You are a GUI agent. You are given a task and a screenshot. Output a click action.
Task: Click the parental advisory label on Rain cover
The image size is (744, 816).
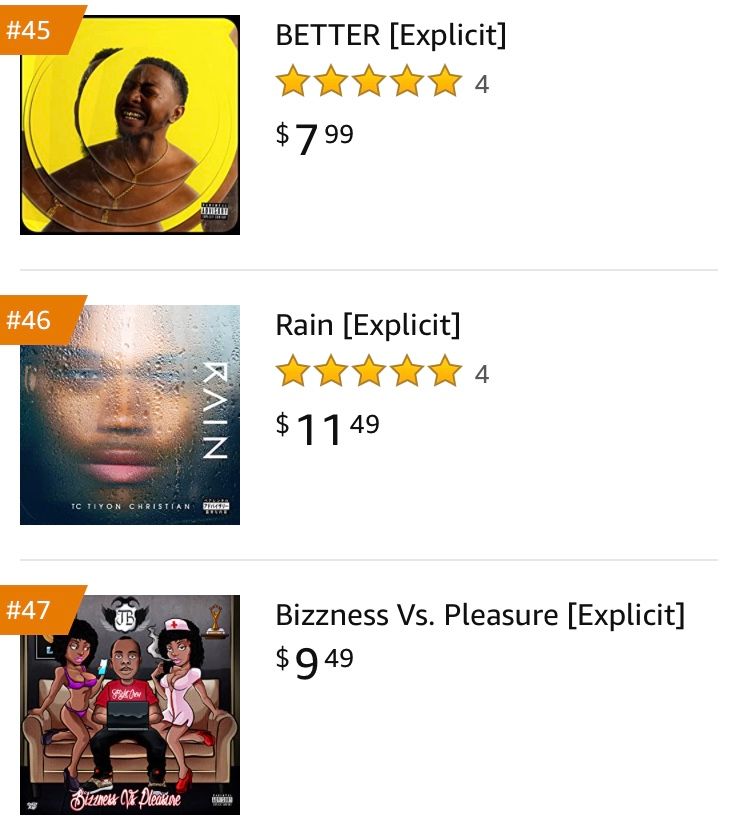click(x=217, y=507)
